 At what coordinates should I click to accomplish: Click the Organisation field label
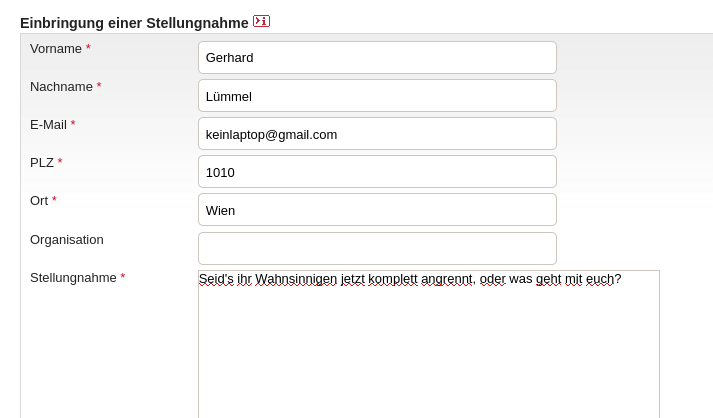coord(67,240)
